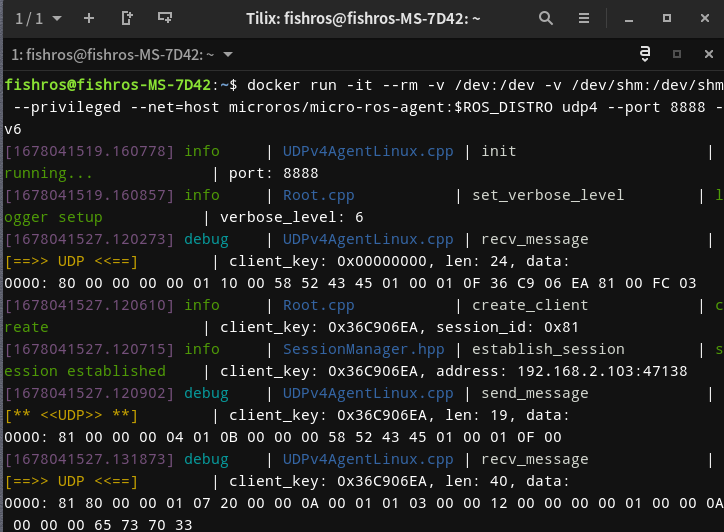Click terminal title '1: fishros@fishros-MS-7D42: ~'
Viewport: 724px width, 532px height.
pos(112,54)
